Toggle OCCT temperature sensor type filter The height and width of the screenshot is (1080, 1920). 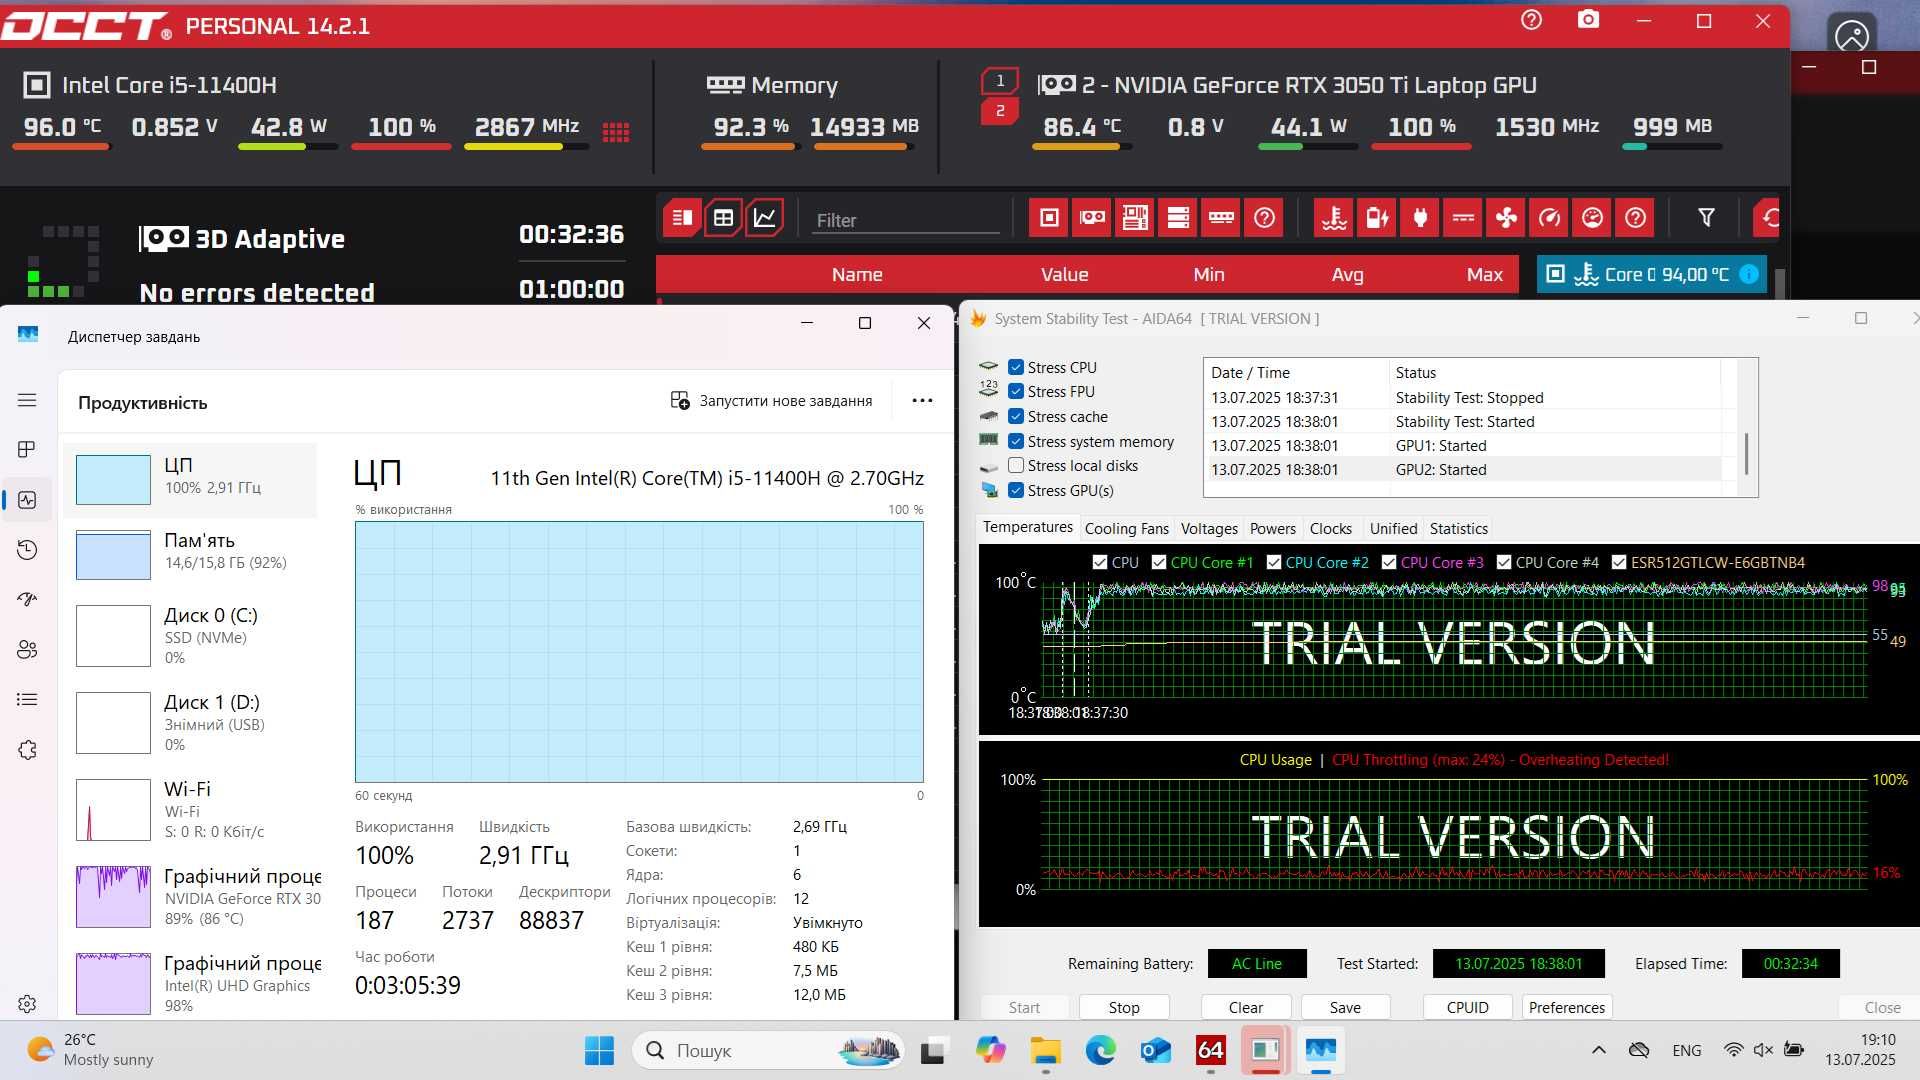(1334, 217)
